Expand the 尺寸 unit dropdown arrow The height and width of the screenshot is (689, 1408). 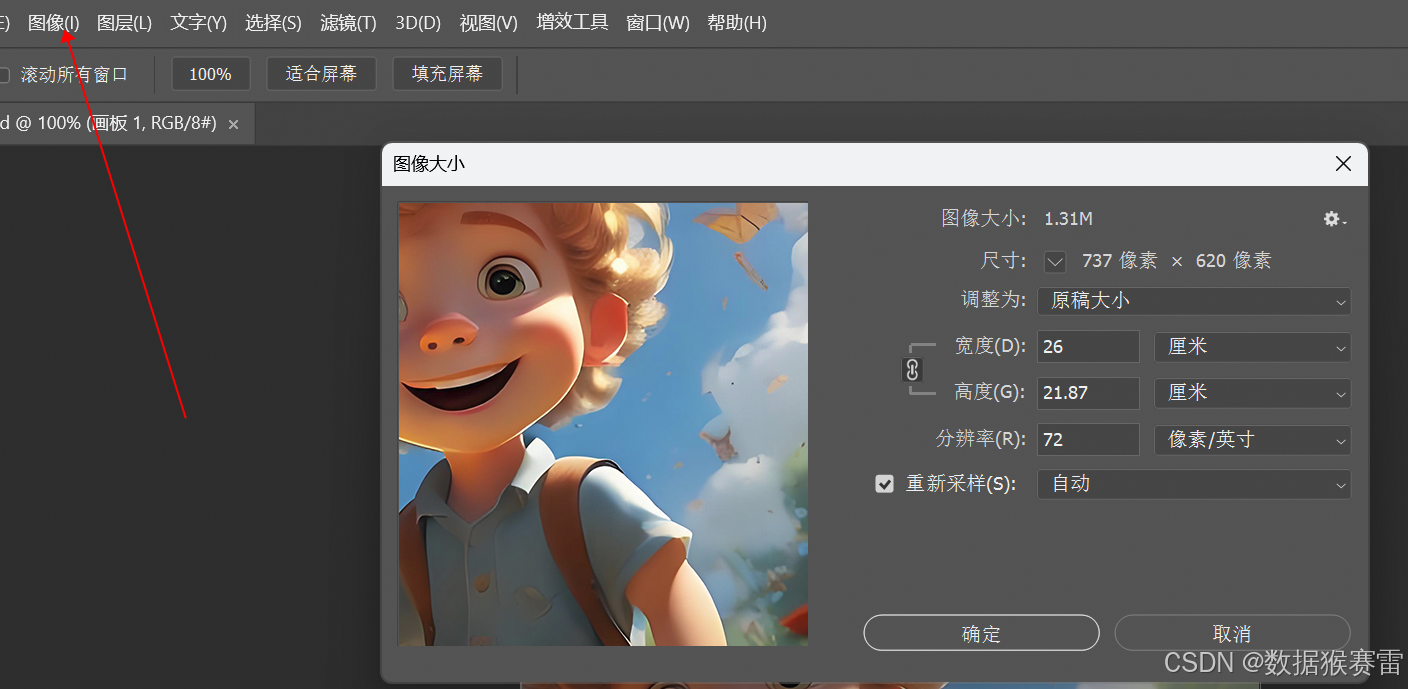coord(1055,261)
